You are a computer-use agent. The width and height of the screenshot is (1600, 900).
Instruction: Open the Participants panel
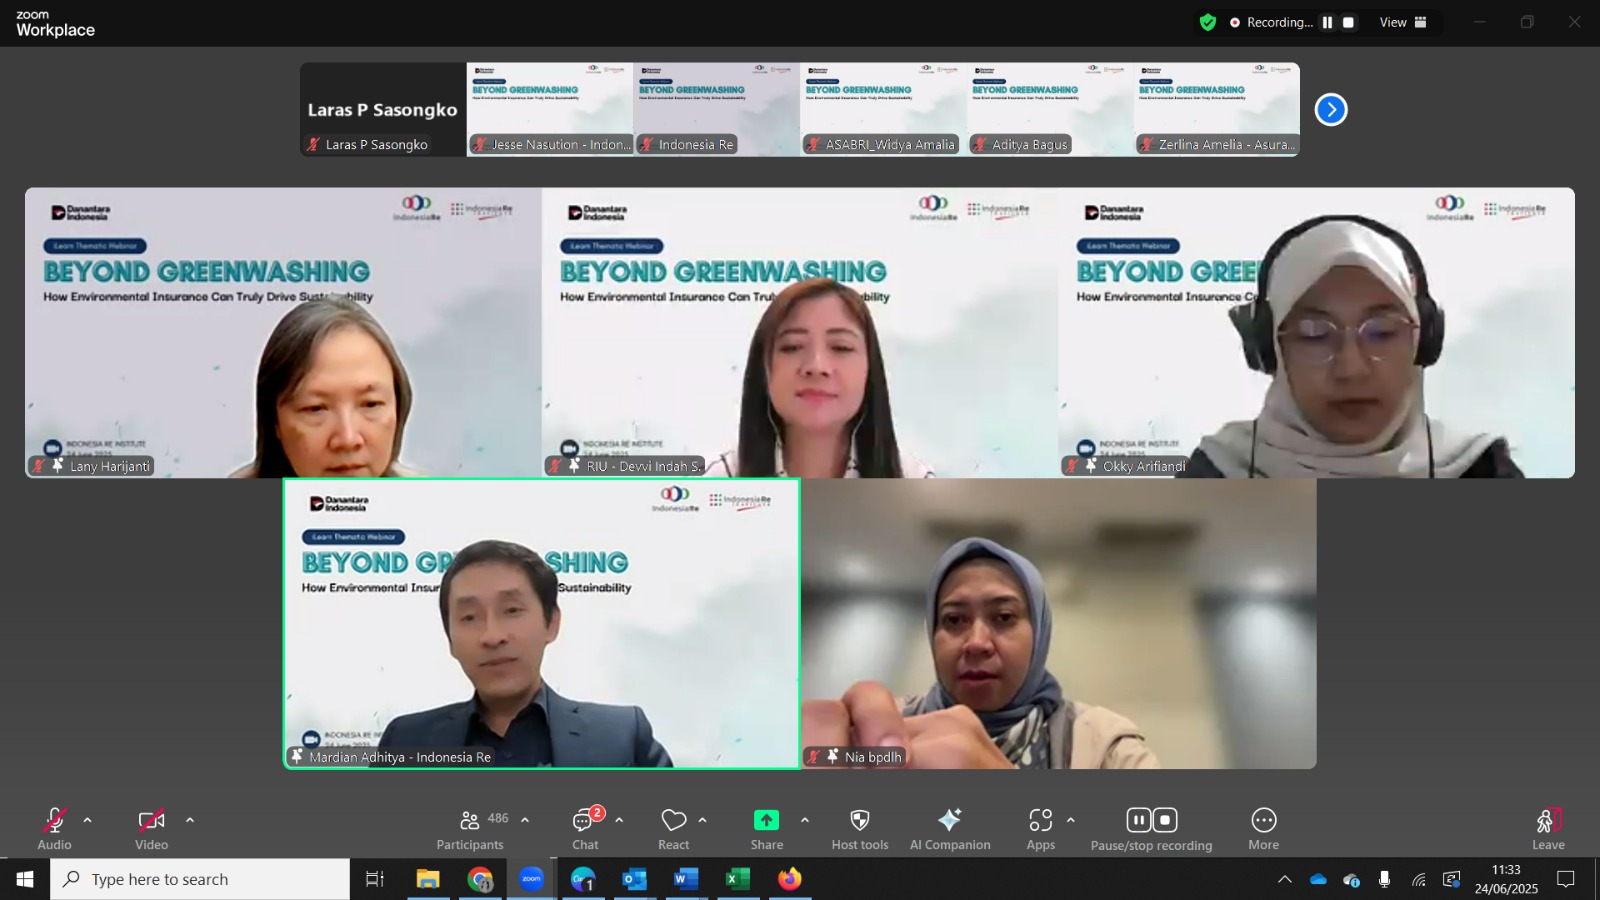[x=469, y=829]
